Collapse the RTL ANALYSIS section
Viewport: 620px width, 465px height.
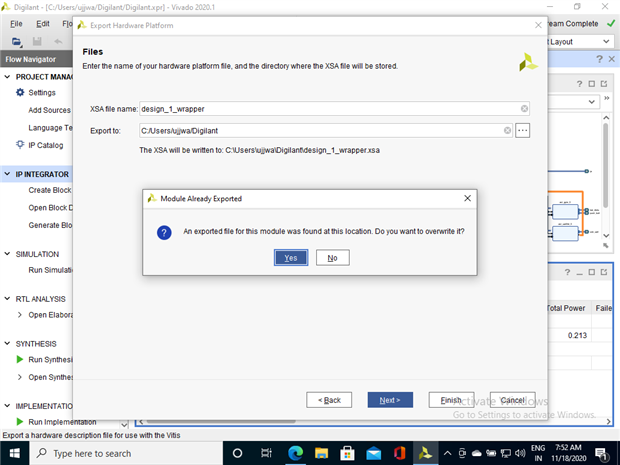[x=7, y=299]
